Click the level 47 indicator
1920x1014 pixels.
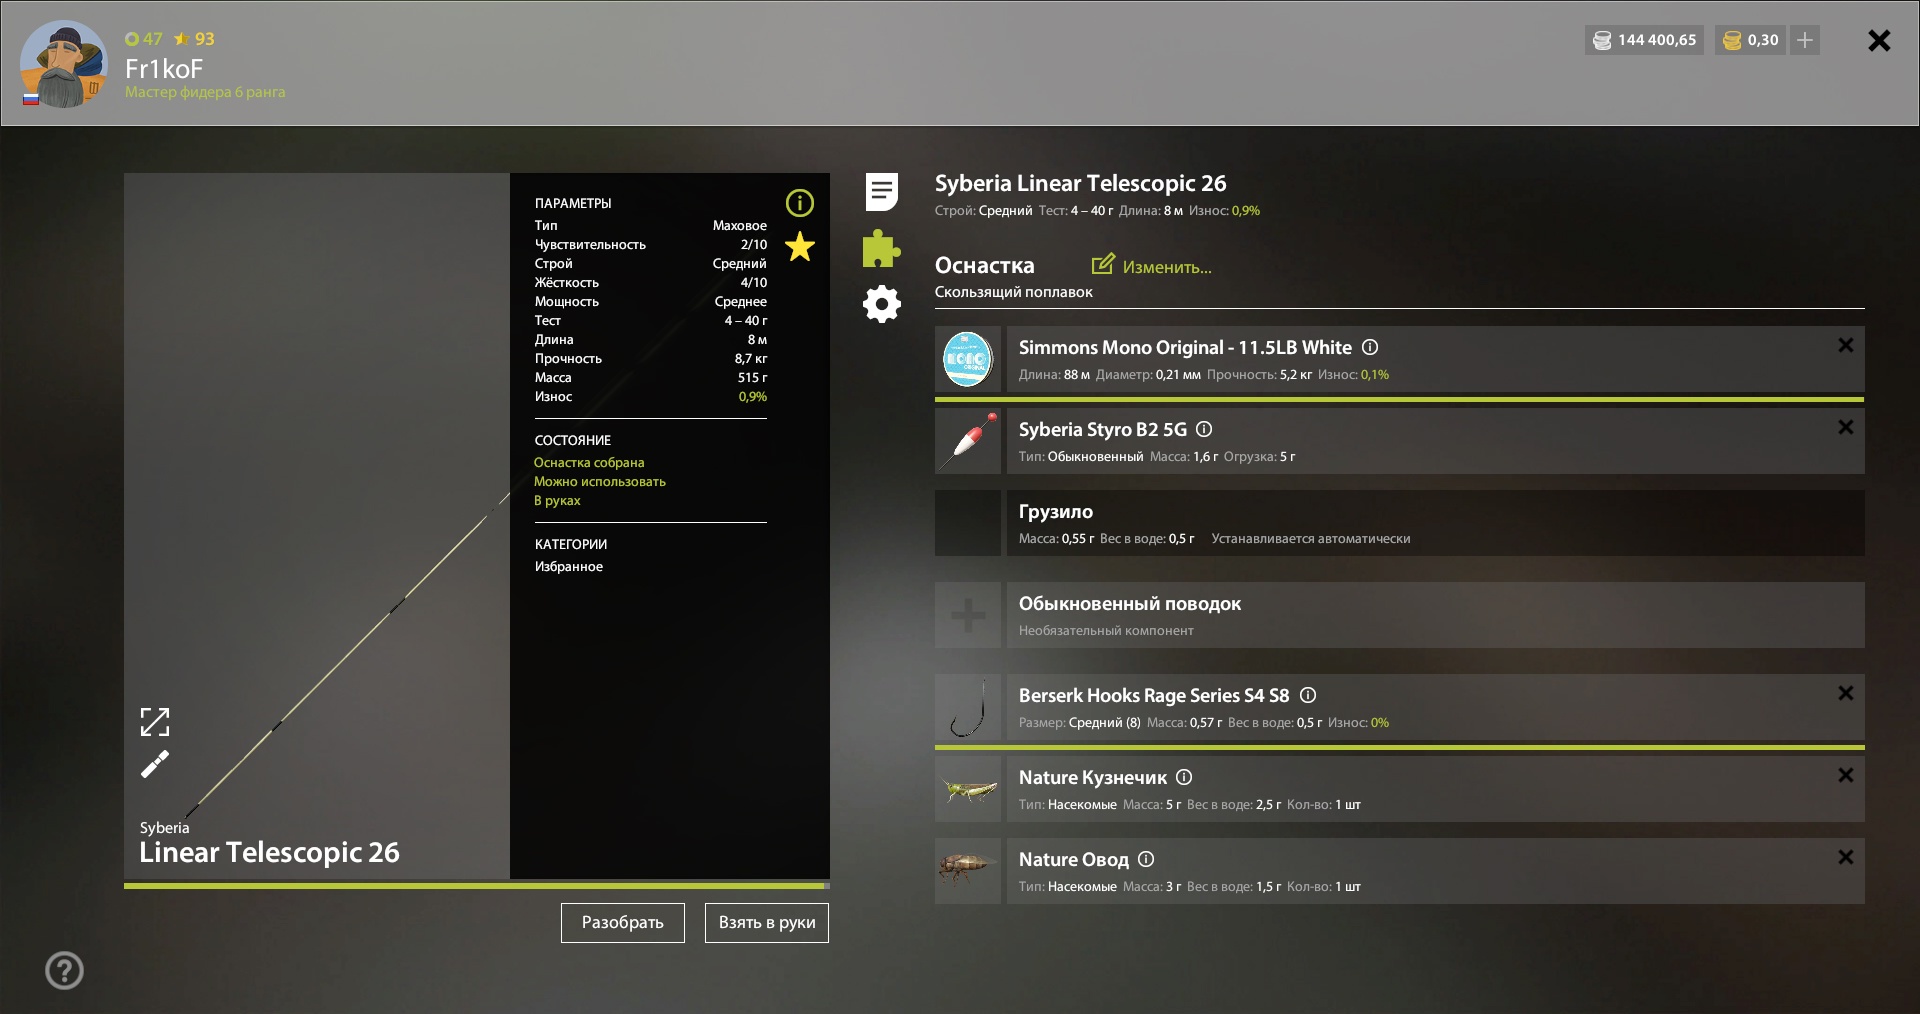[144, 39]
